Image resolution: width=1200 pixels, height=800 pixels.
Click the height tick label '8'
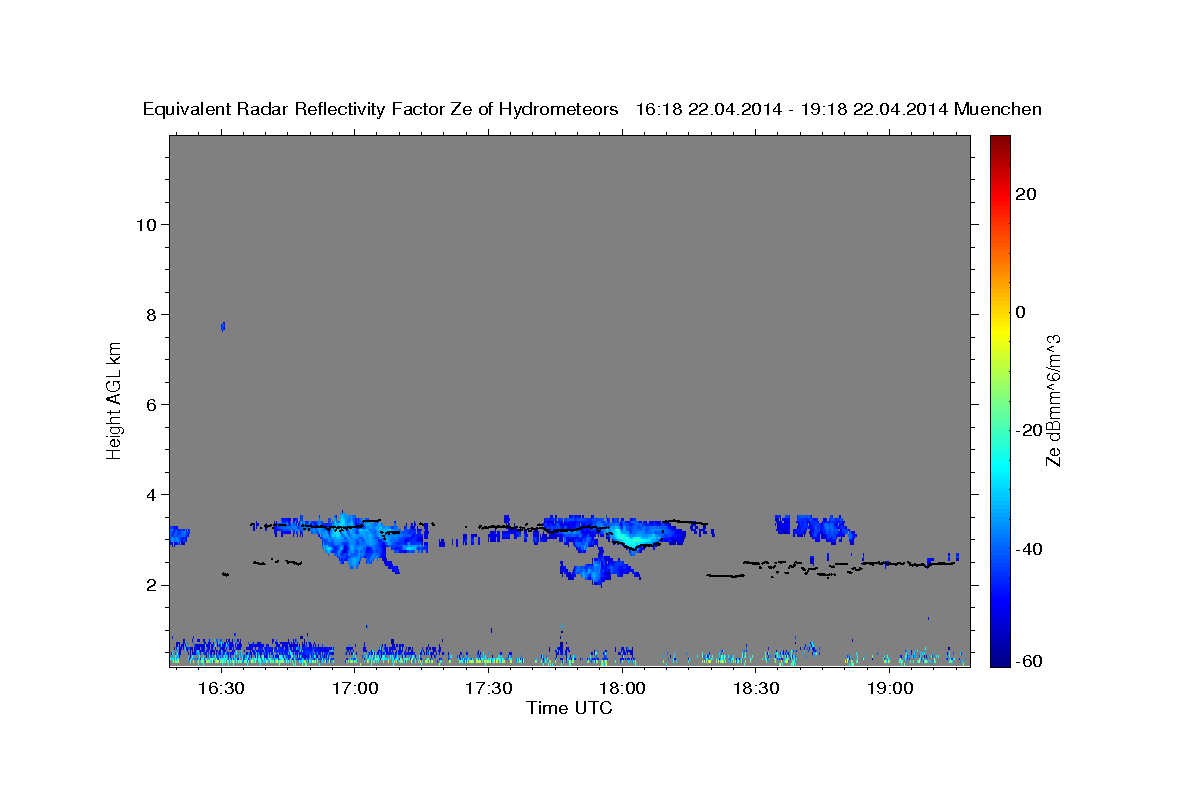[x=149, y=314]
